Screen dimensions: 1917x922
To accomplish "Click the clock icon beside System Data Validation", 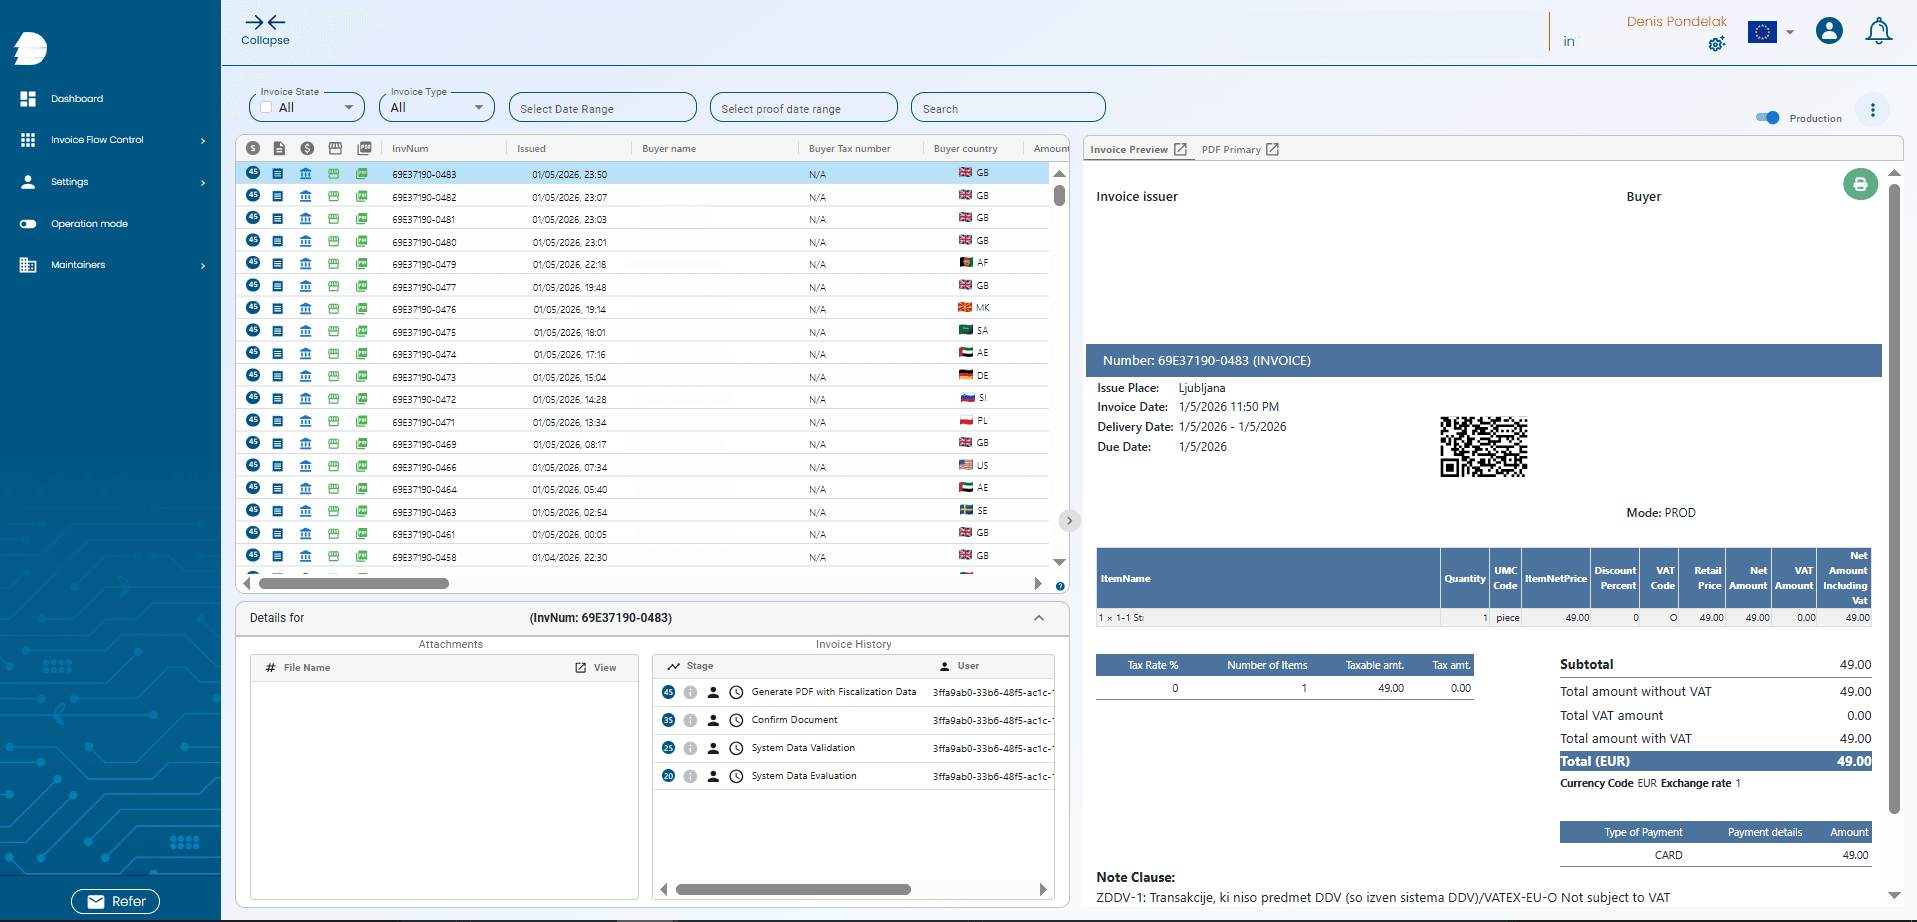I will (x=735, y=748).
